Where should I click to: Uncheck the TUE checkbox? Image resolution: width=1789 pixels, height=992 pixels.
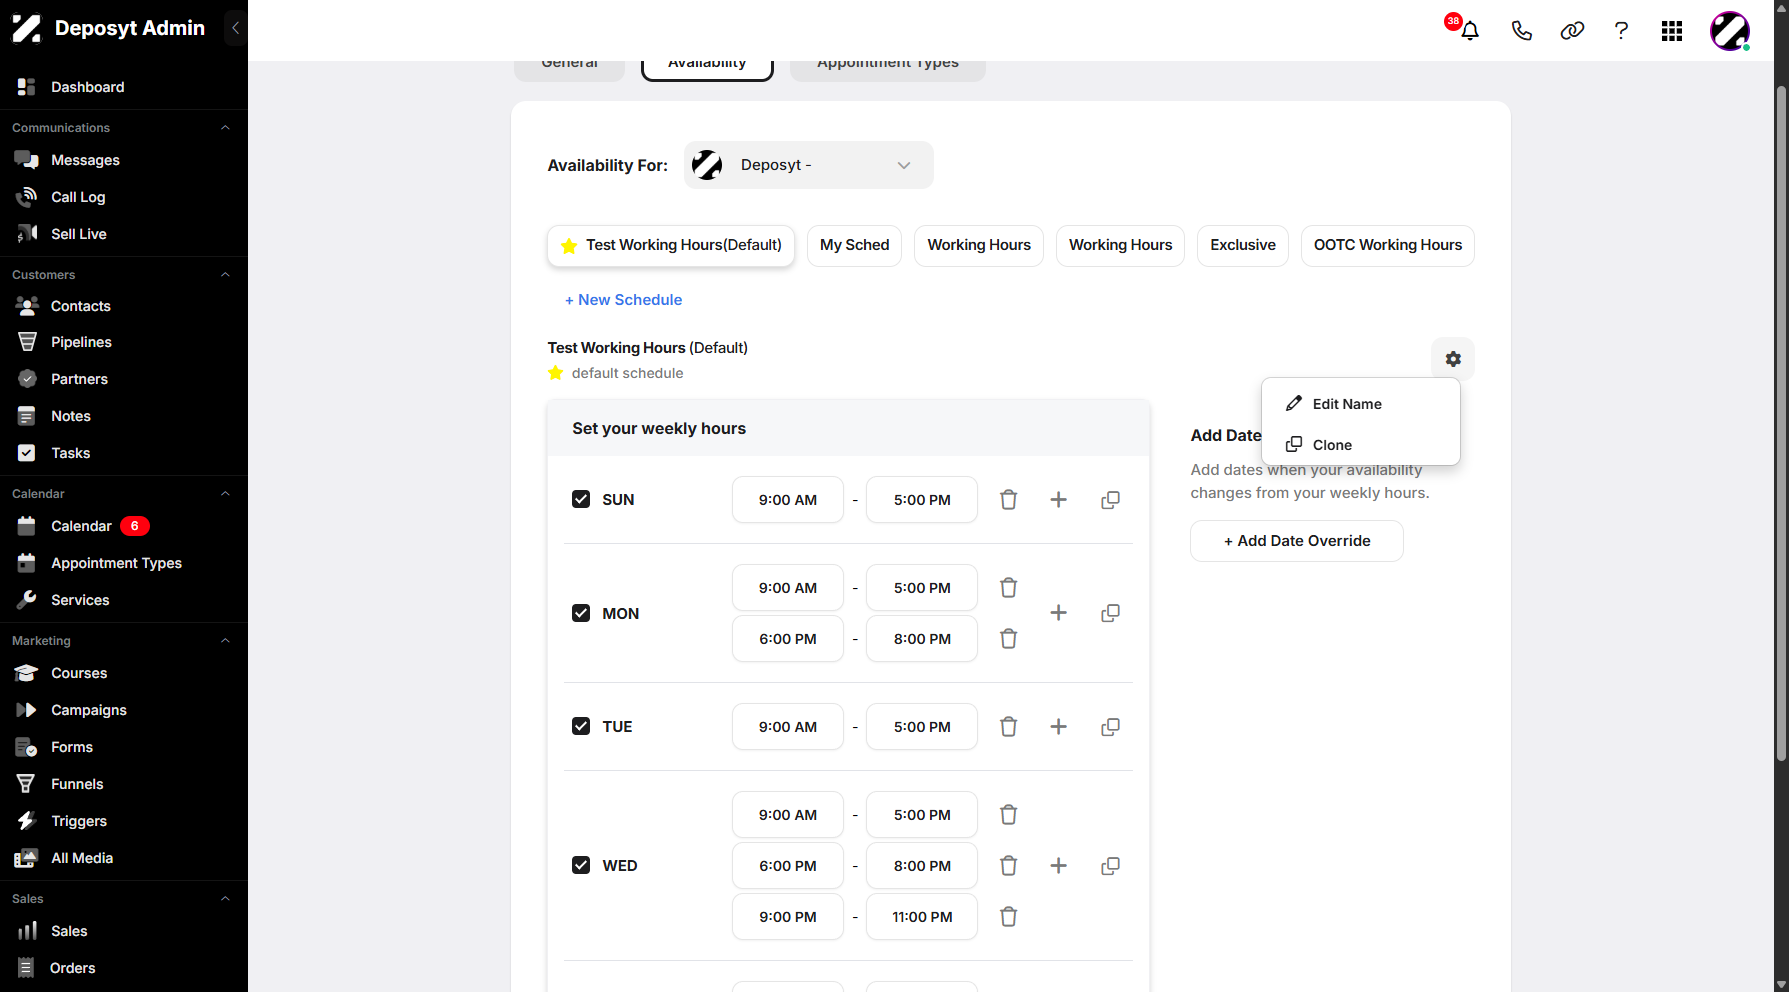(x=581, y=726)
